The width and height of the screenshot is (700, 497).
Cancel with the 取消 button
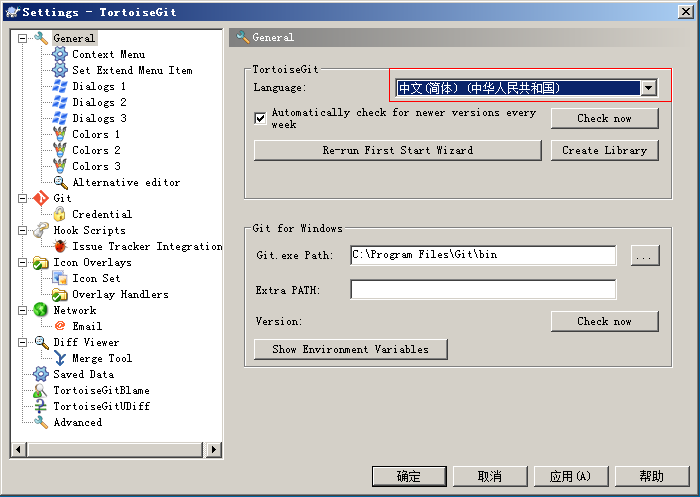(x=490, y=476)
